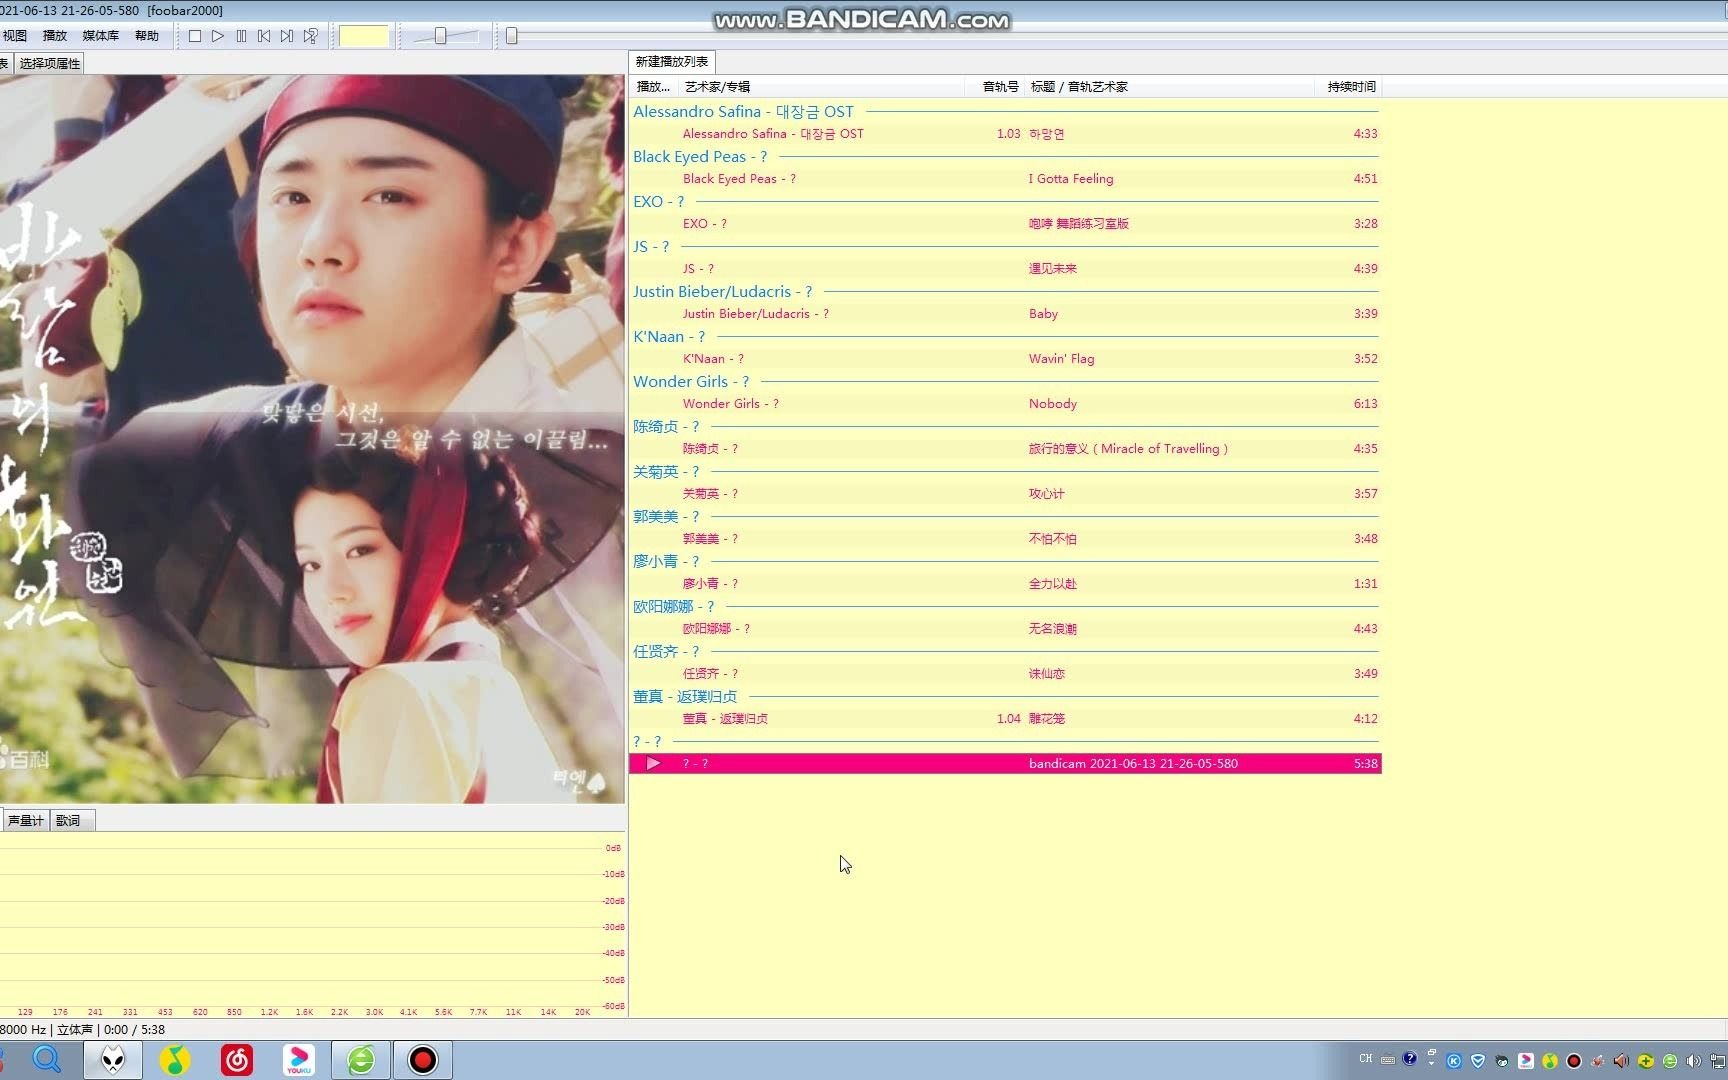The image size is (1728, 1080).
Task: Select the track titled '无名浪潮'
Action: 1005,629
